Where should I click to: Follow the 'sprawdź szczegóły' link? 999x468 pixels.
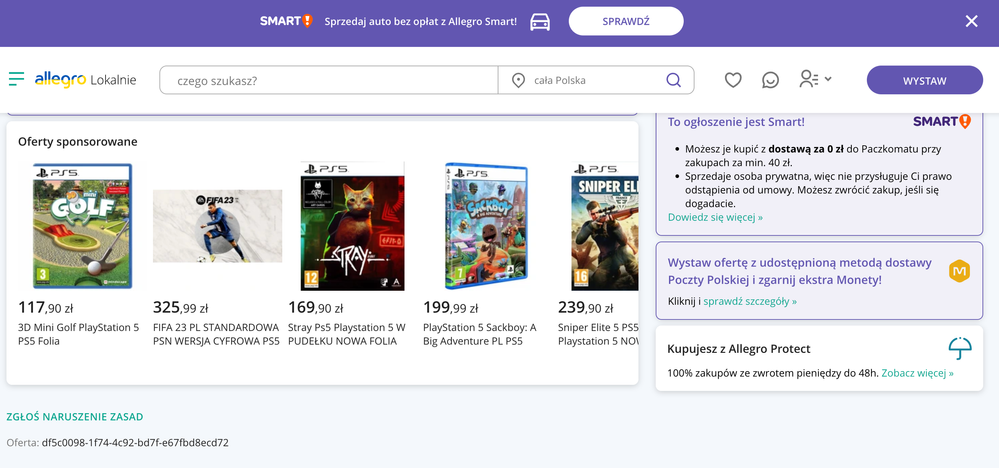750,301
